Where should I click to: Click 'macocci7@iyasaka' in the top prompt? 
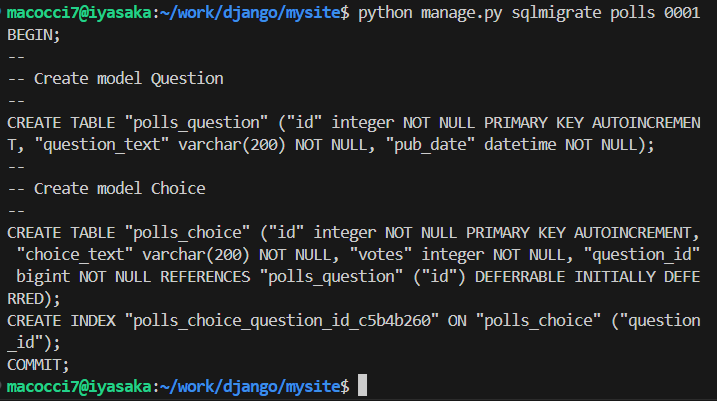81,13
